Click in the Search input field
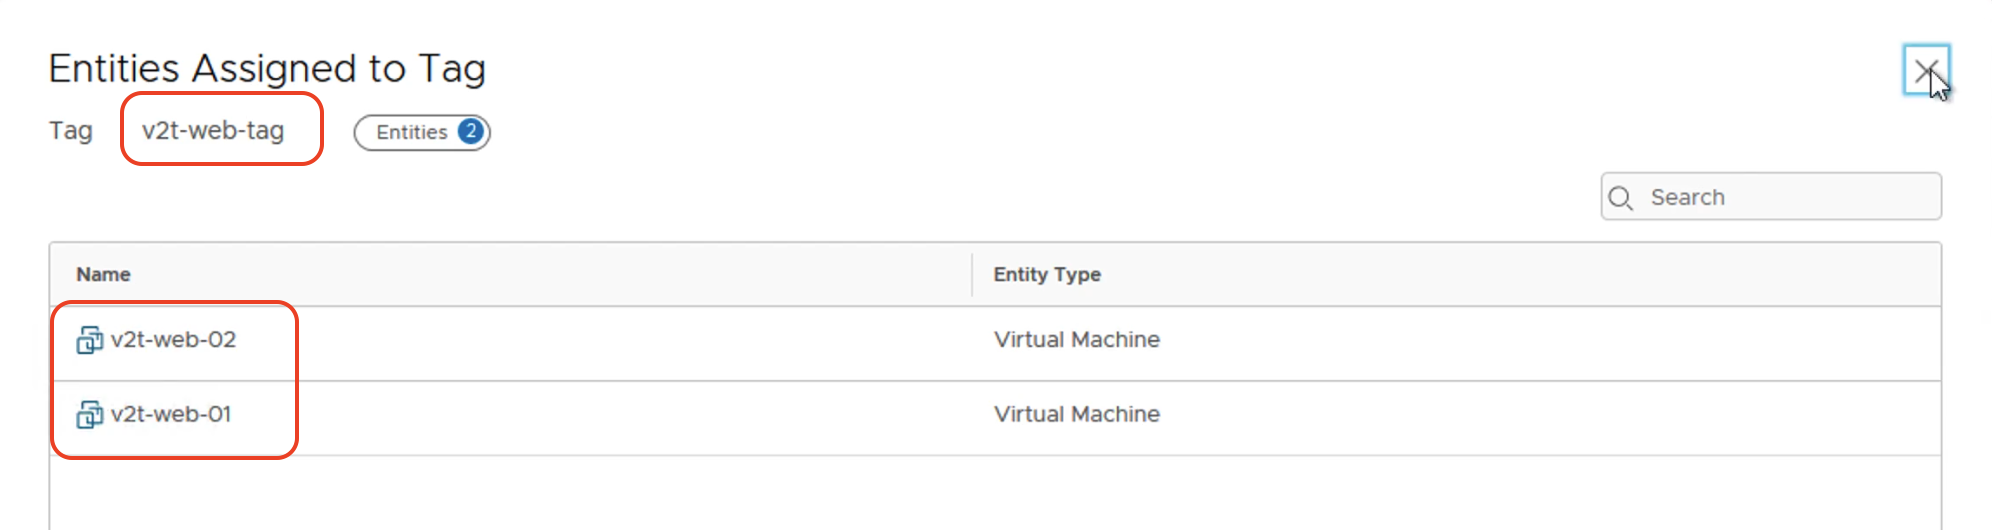The width and height of the screenshot is (1992, 530). (x=1771, y=197)
